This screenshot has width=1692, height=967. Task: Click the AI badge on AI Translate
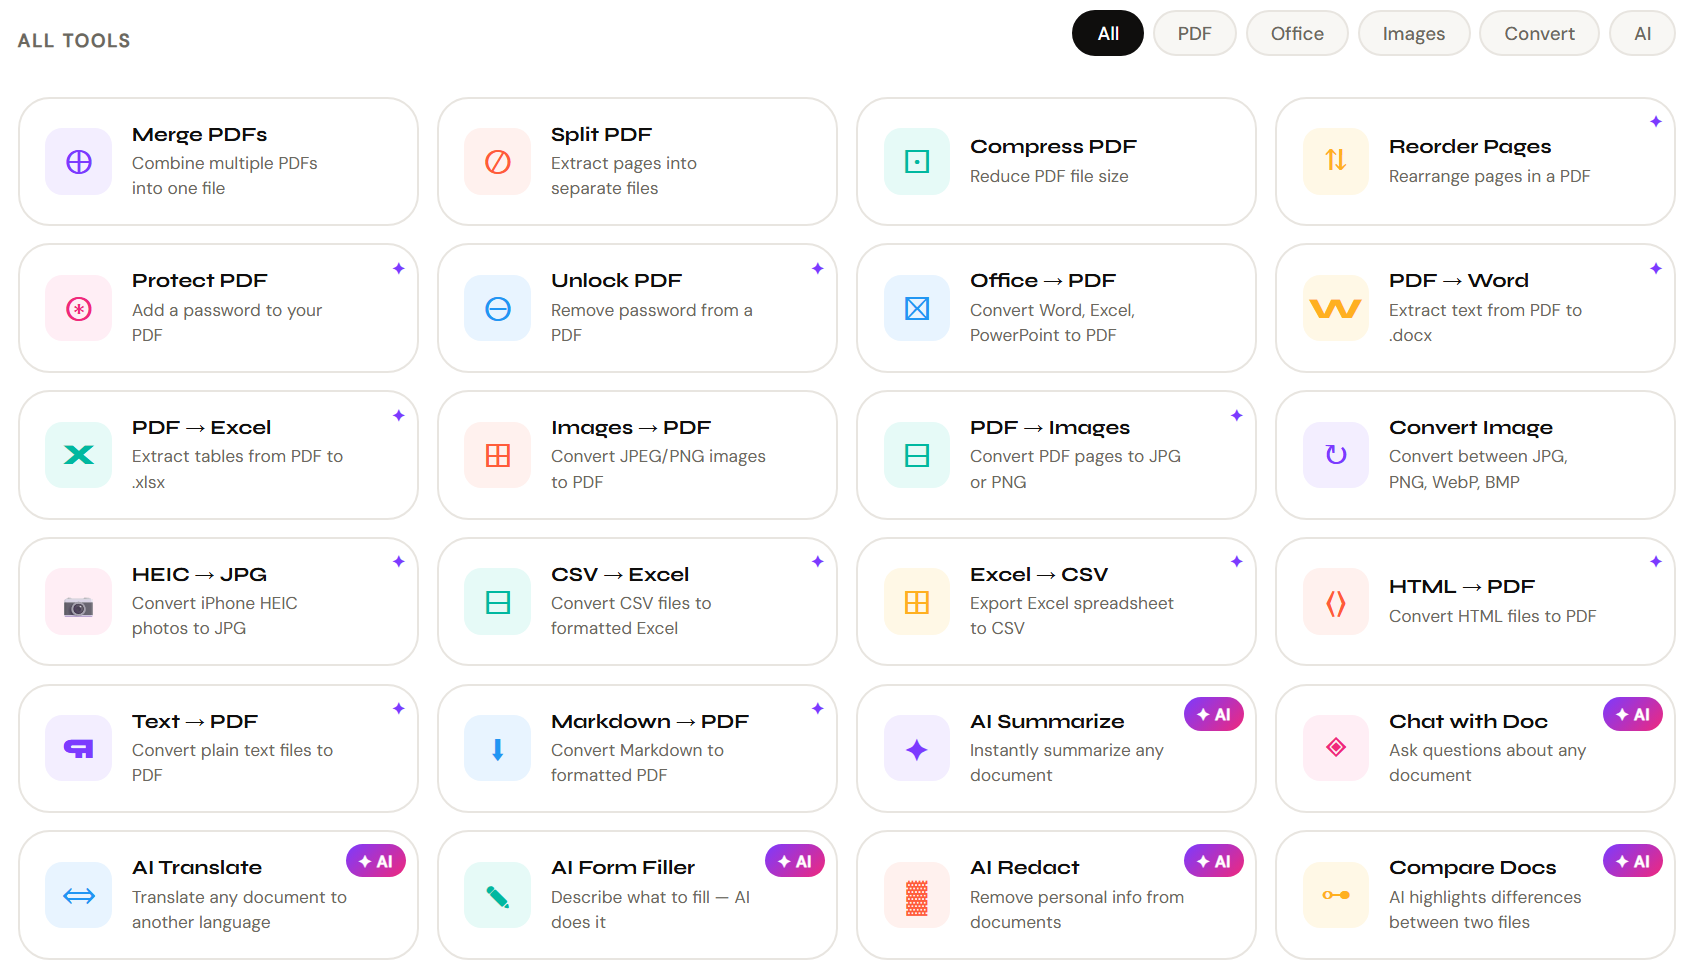tap(376, 861)
